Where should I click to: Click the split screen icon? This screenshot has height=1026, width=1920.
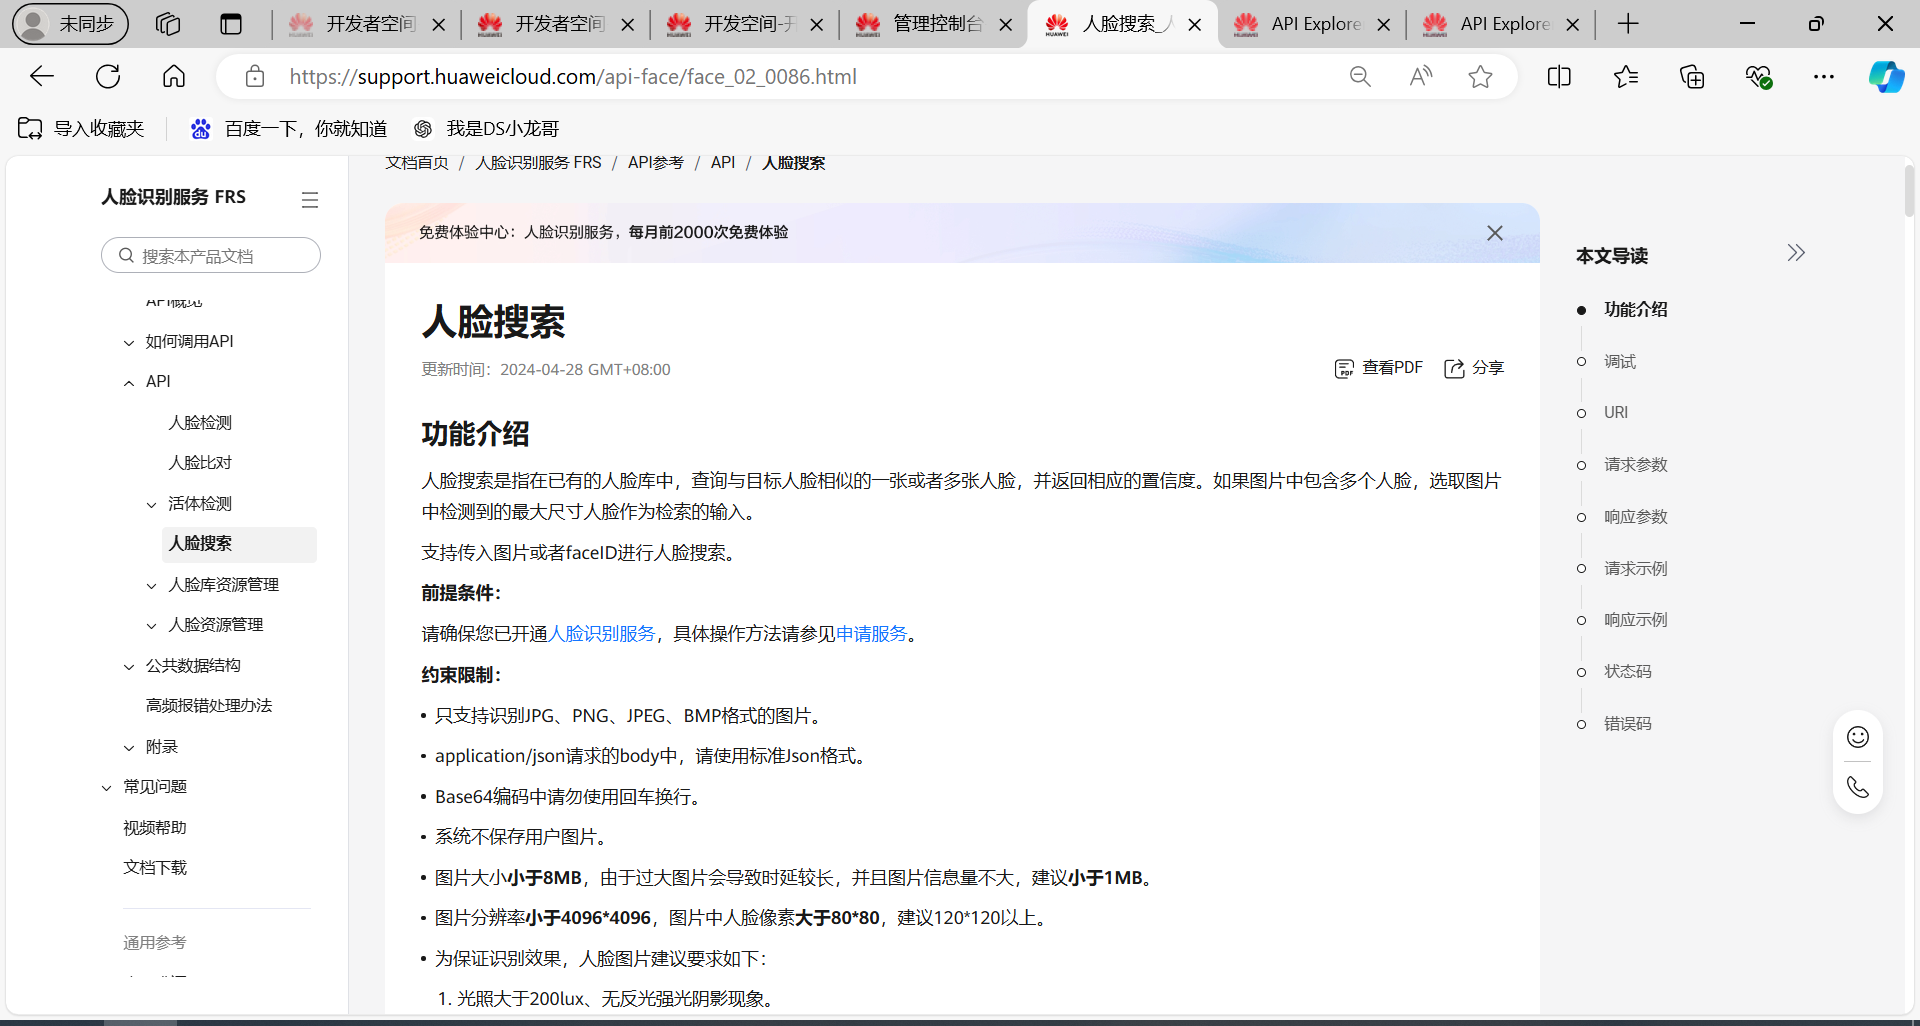[1558, 77]
